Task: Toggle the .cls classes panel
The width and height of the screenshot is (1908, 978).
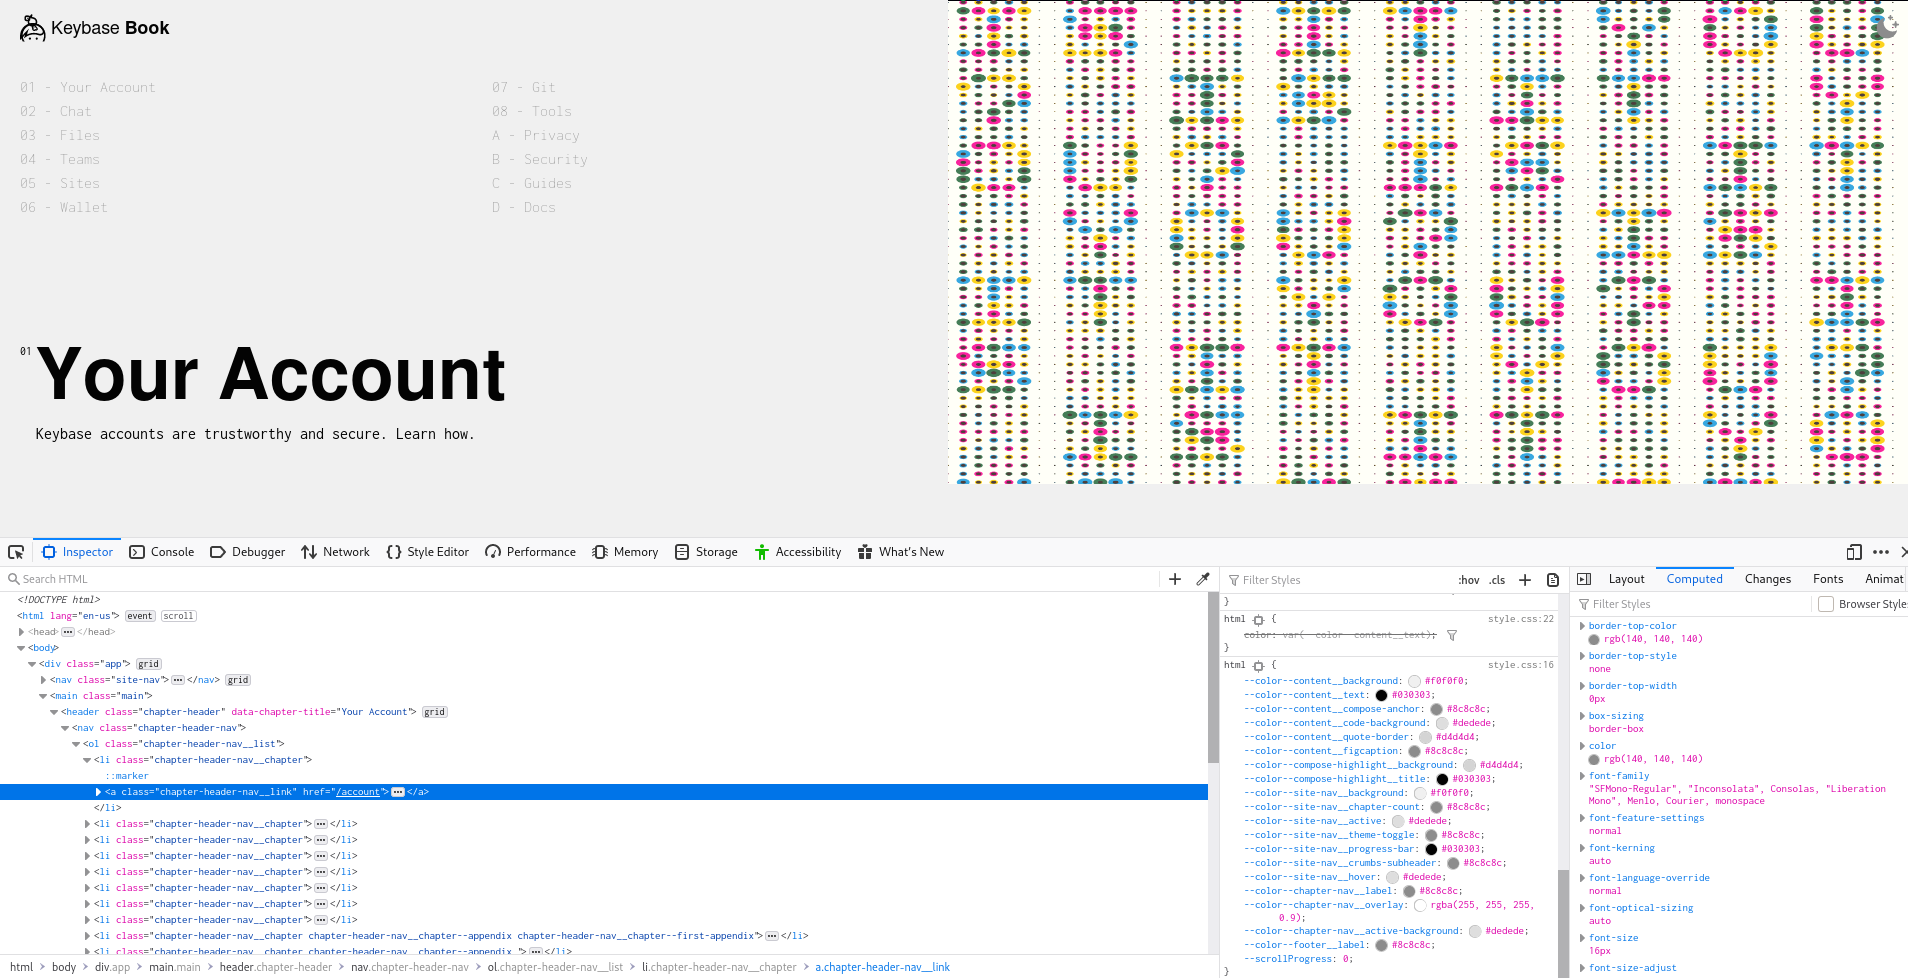Action: point(1497,580)
